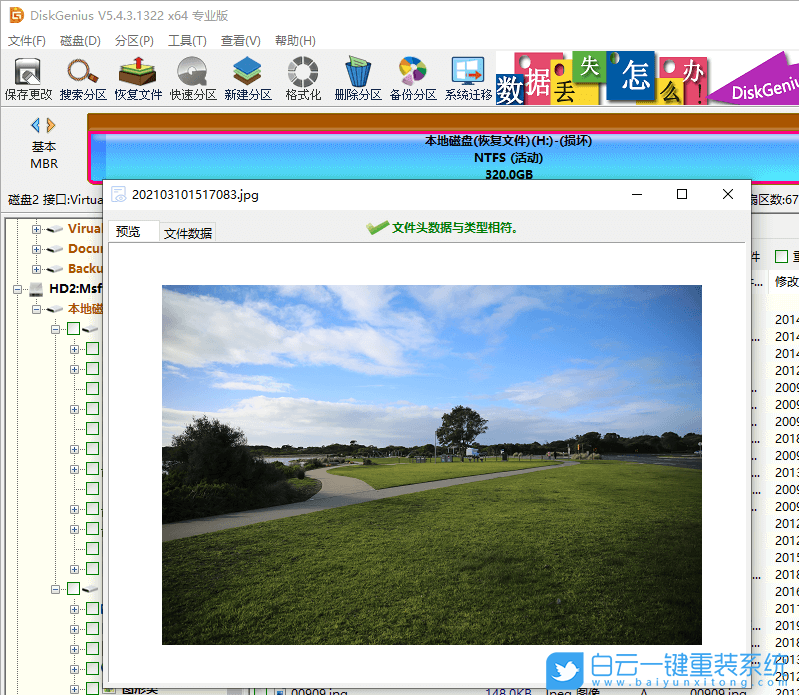Start the 系统迁移 system migration tool

coord(468,79)
